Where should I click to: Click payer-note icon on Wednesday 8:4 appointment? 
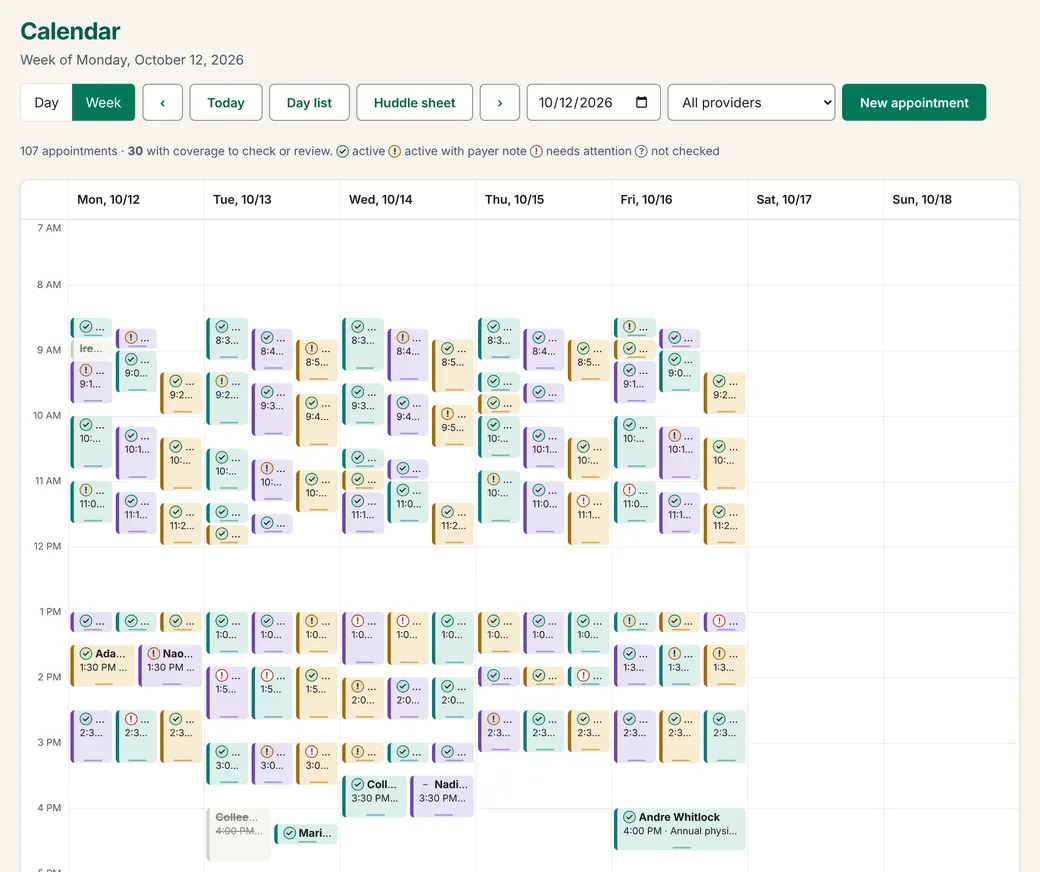click(x=403, y=338)
